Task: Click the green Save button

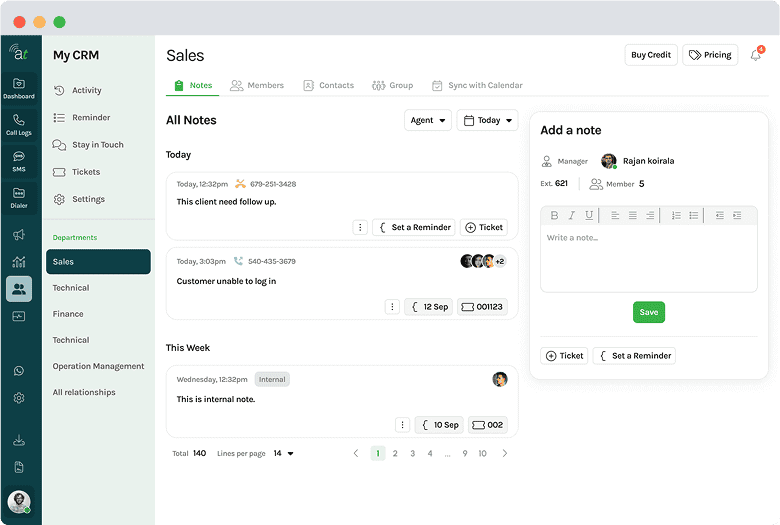Action: point(649,312)
